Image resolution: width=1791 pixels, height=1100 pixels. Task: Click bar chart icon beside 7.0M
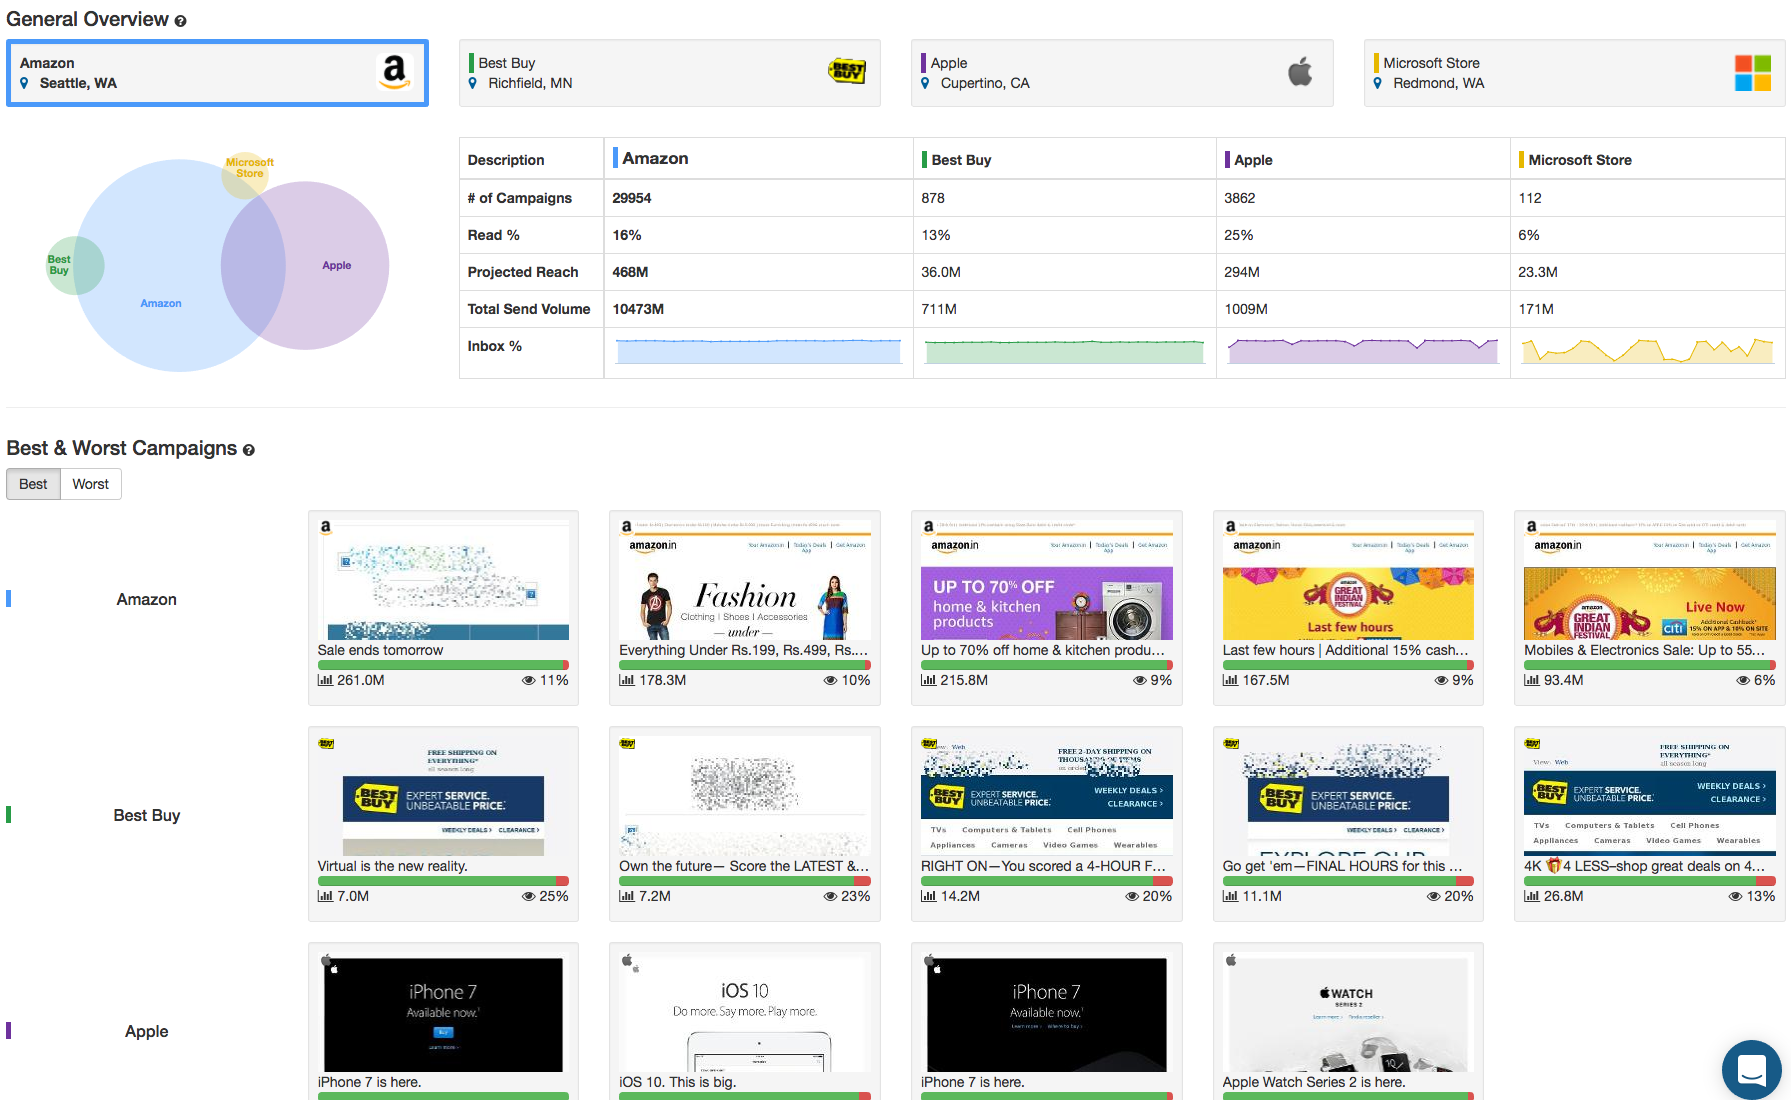tap(325, 896)
